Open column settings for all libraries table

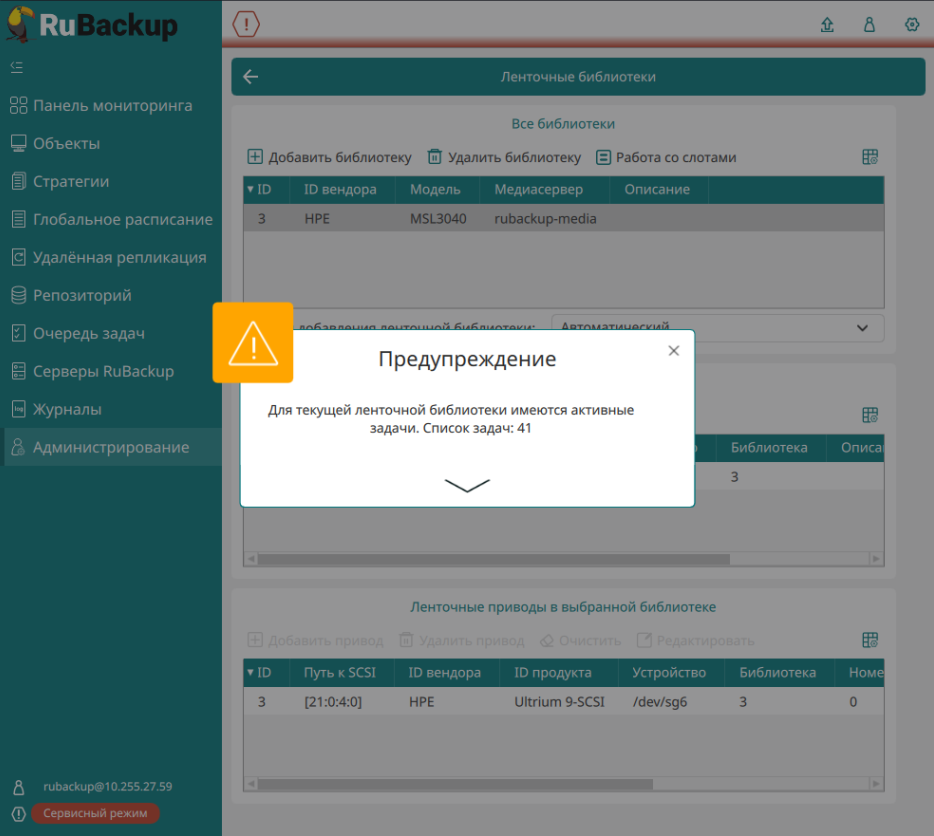click(x=870, y=157)
